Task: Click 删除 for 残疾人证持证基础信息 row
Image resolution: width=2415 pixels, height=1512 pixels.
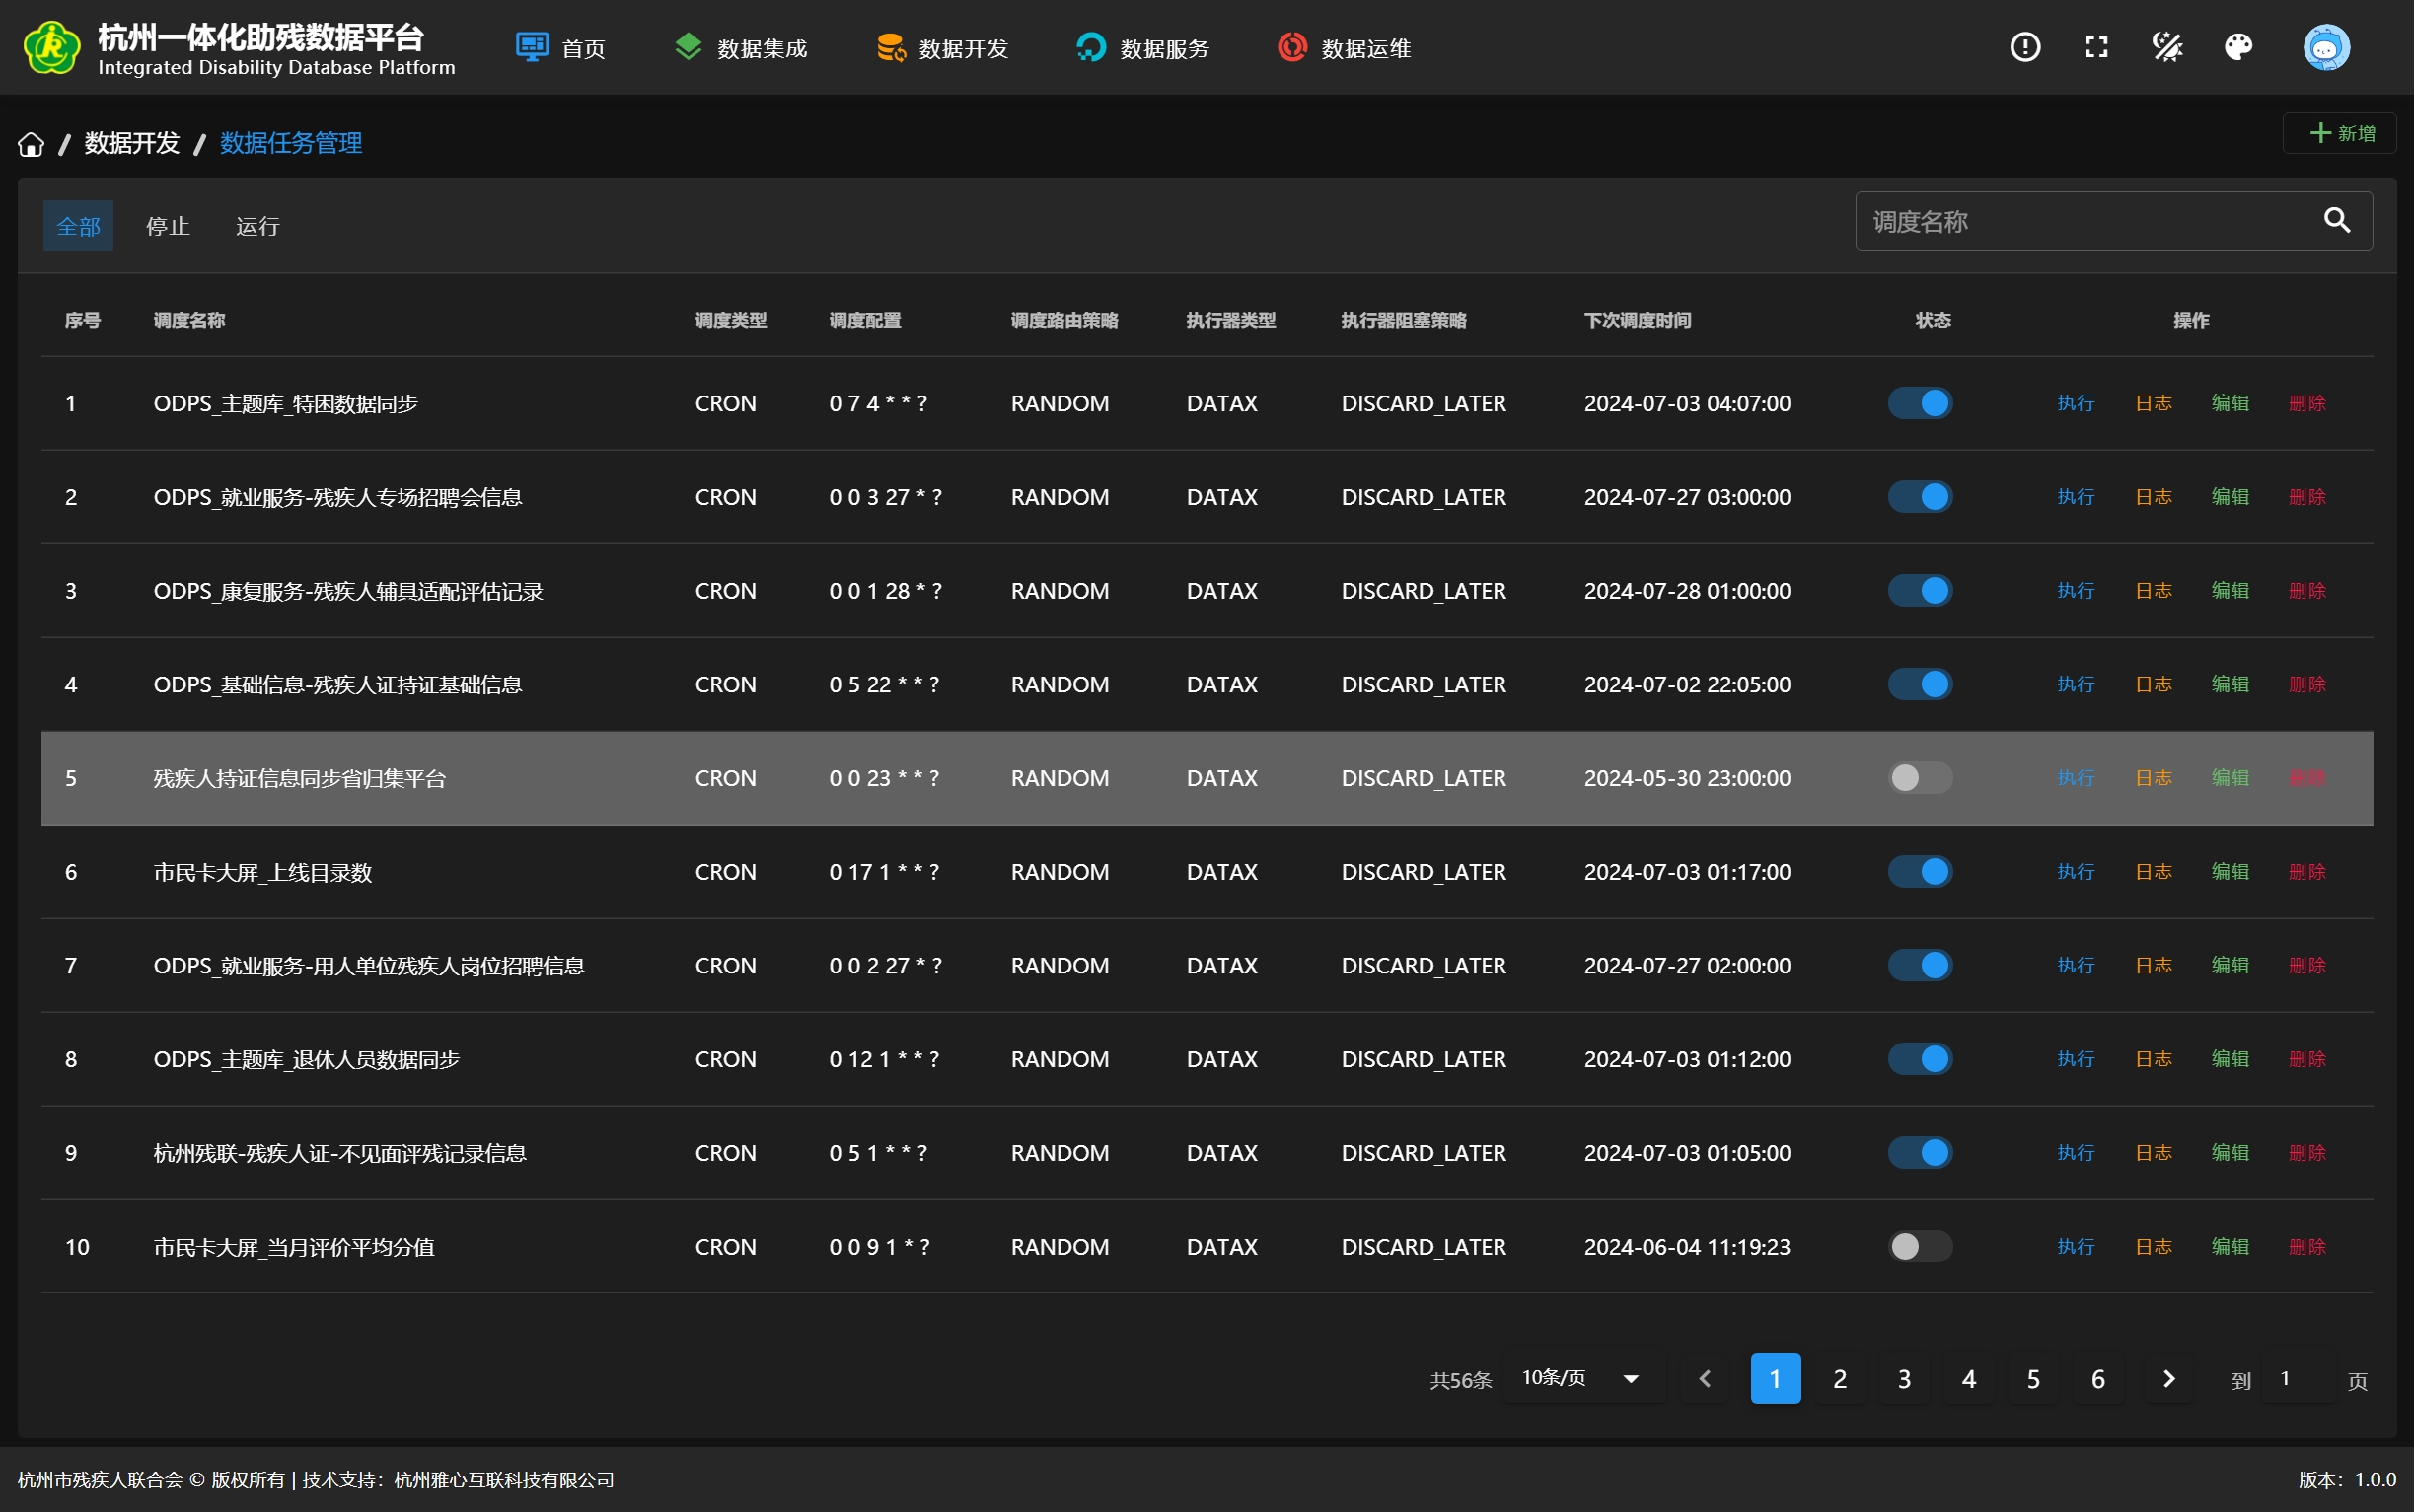Action: point(2308,685)
